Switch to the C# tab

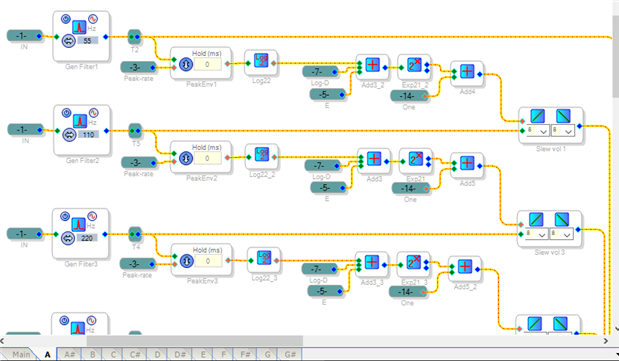pos(135,354)
